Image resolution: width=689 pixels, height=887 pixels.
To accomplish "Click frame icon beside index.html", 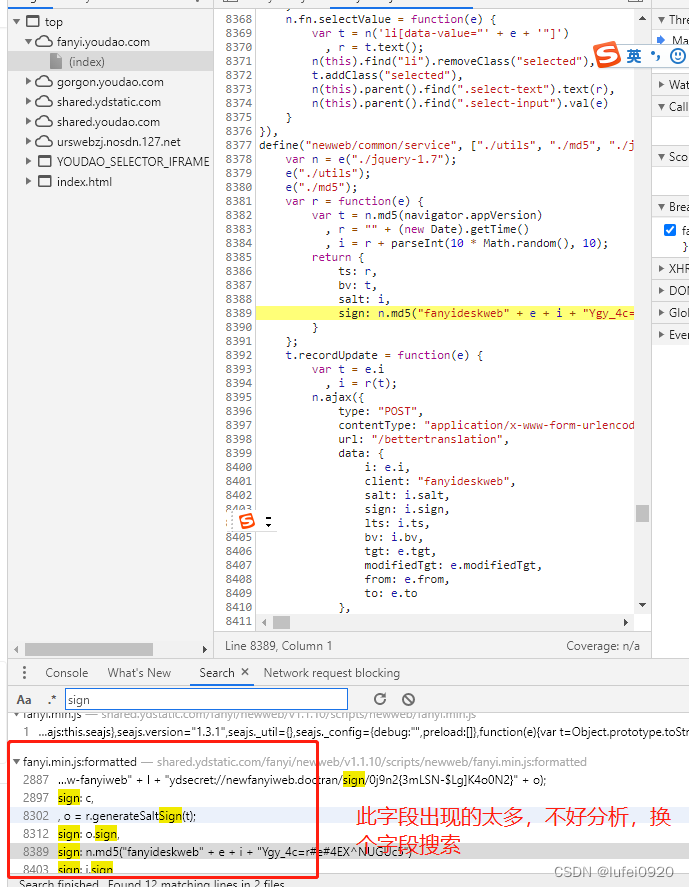I will pyautogui.click(x=44, y=182).
